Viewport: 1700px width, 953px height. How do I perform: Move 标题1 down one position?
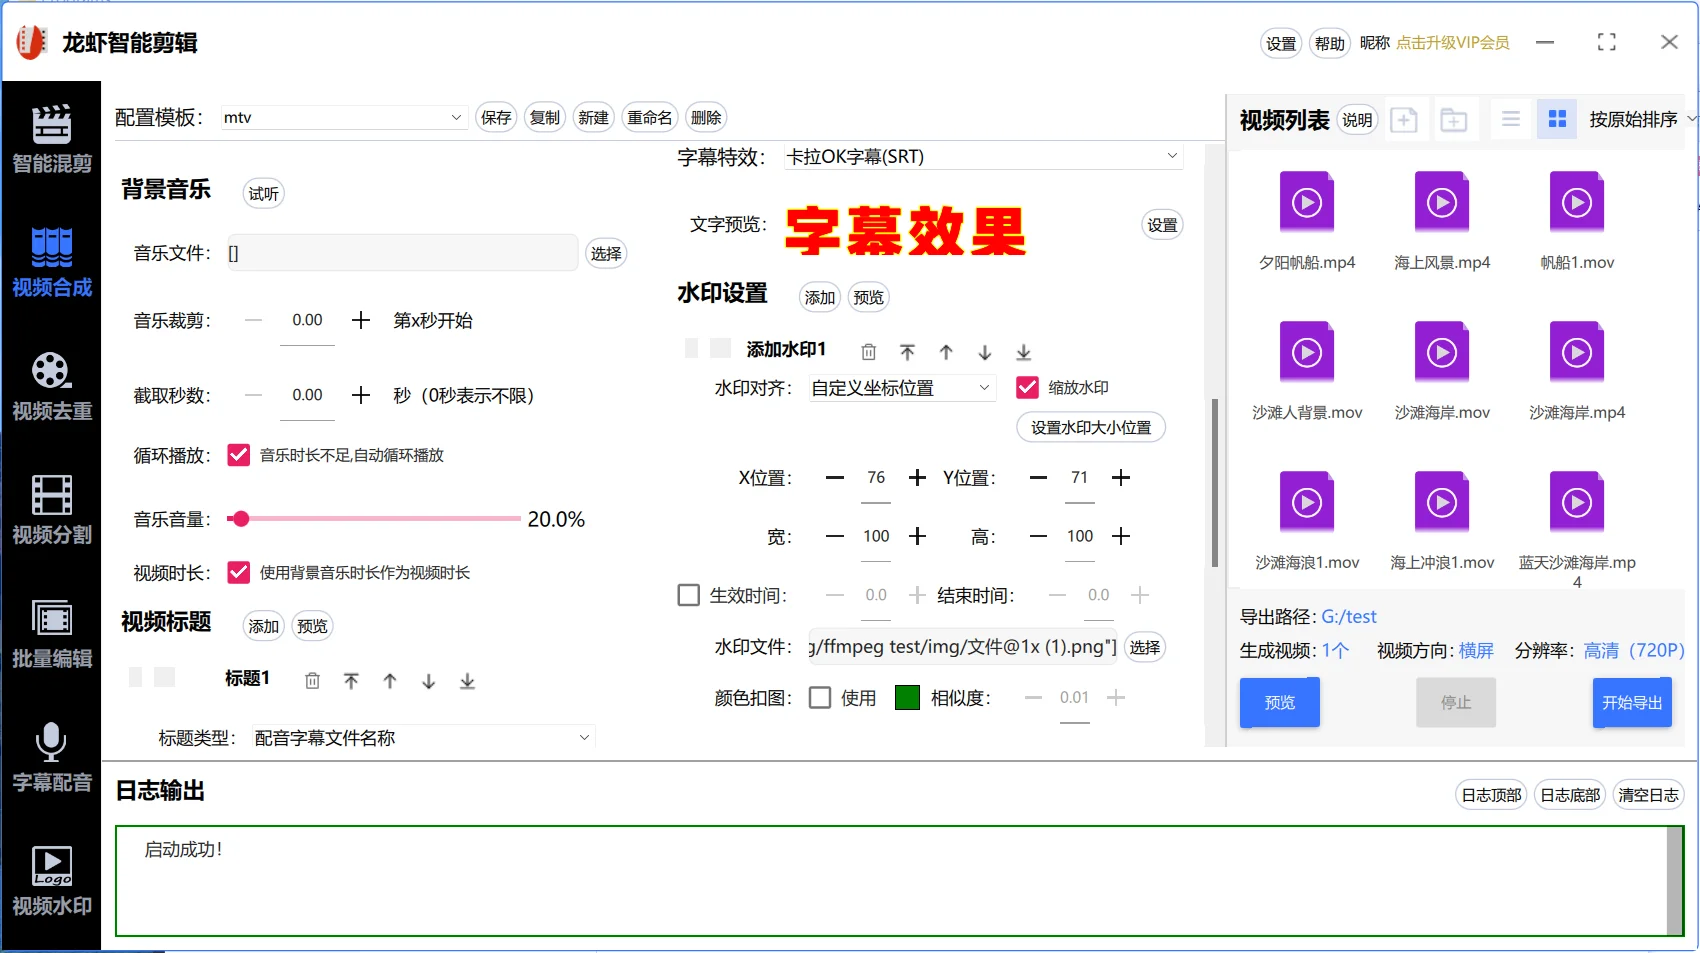(x=428, y=681)
